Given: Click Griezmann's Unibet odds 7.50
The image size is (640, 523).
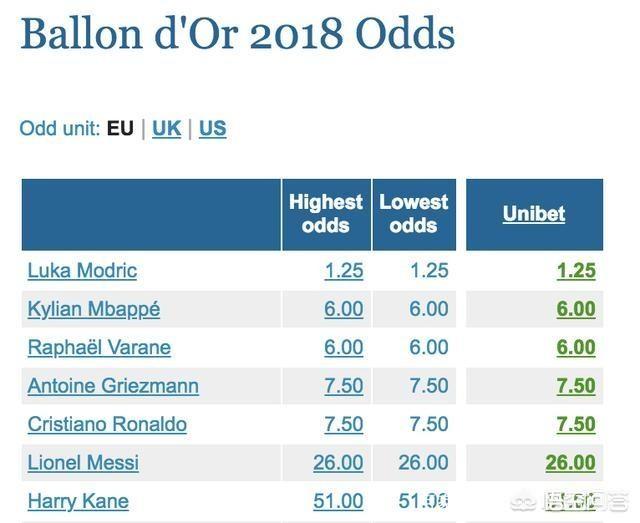Looking at the screenshot, I should pyautogui.click(x=575, y=386).
